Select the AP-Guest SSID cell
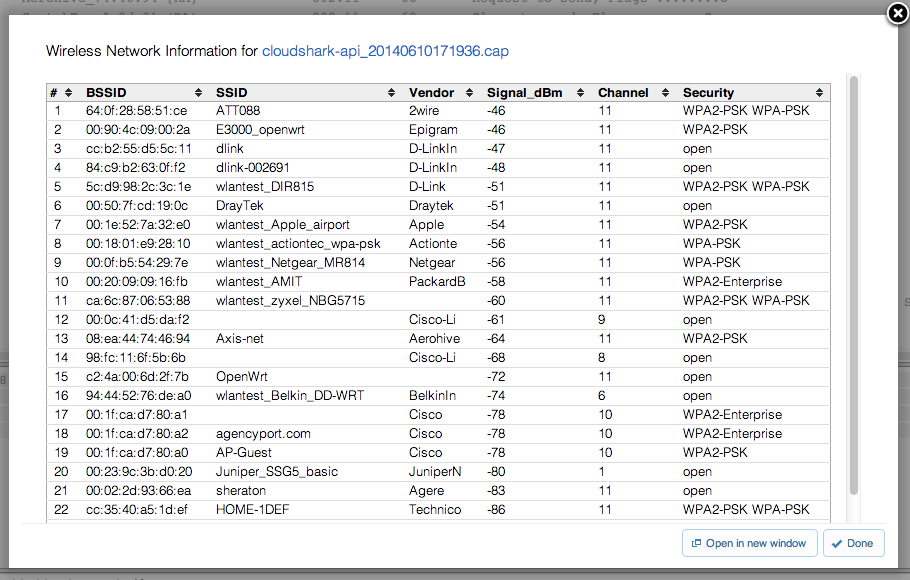 [x=244, y=452]
